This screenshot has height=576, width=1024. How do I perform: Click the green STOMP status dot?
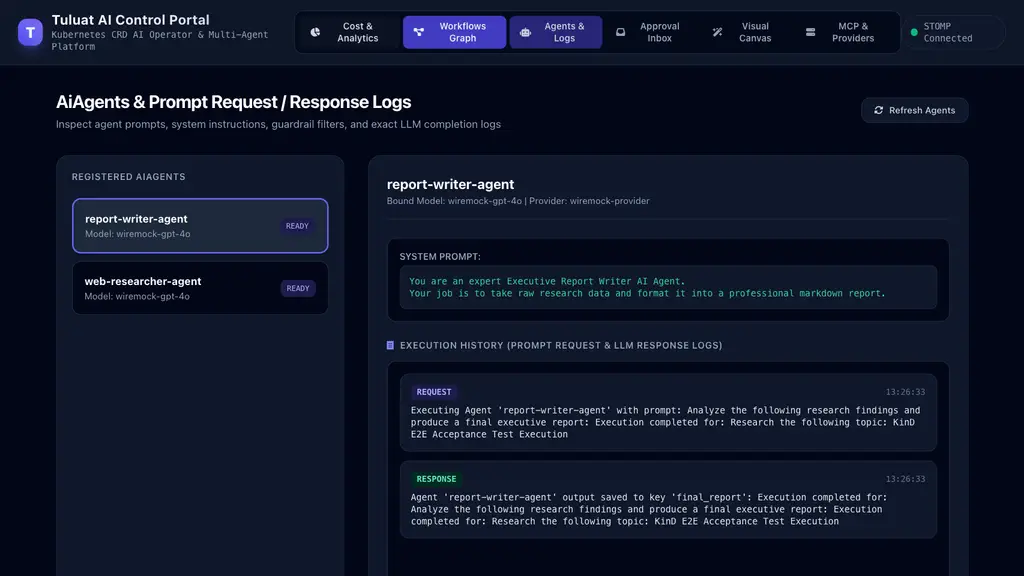(x=914, y=32)
